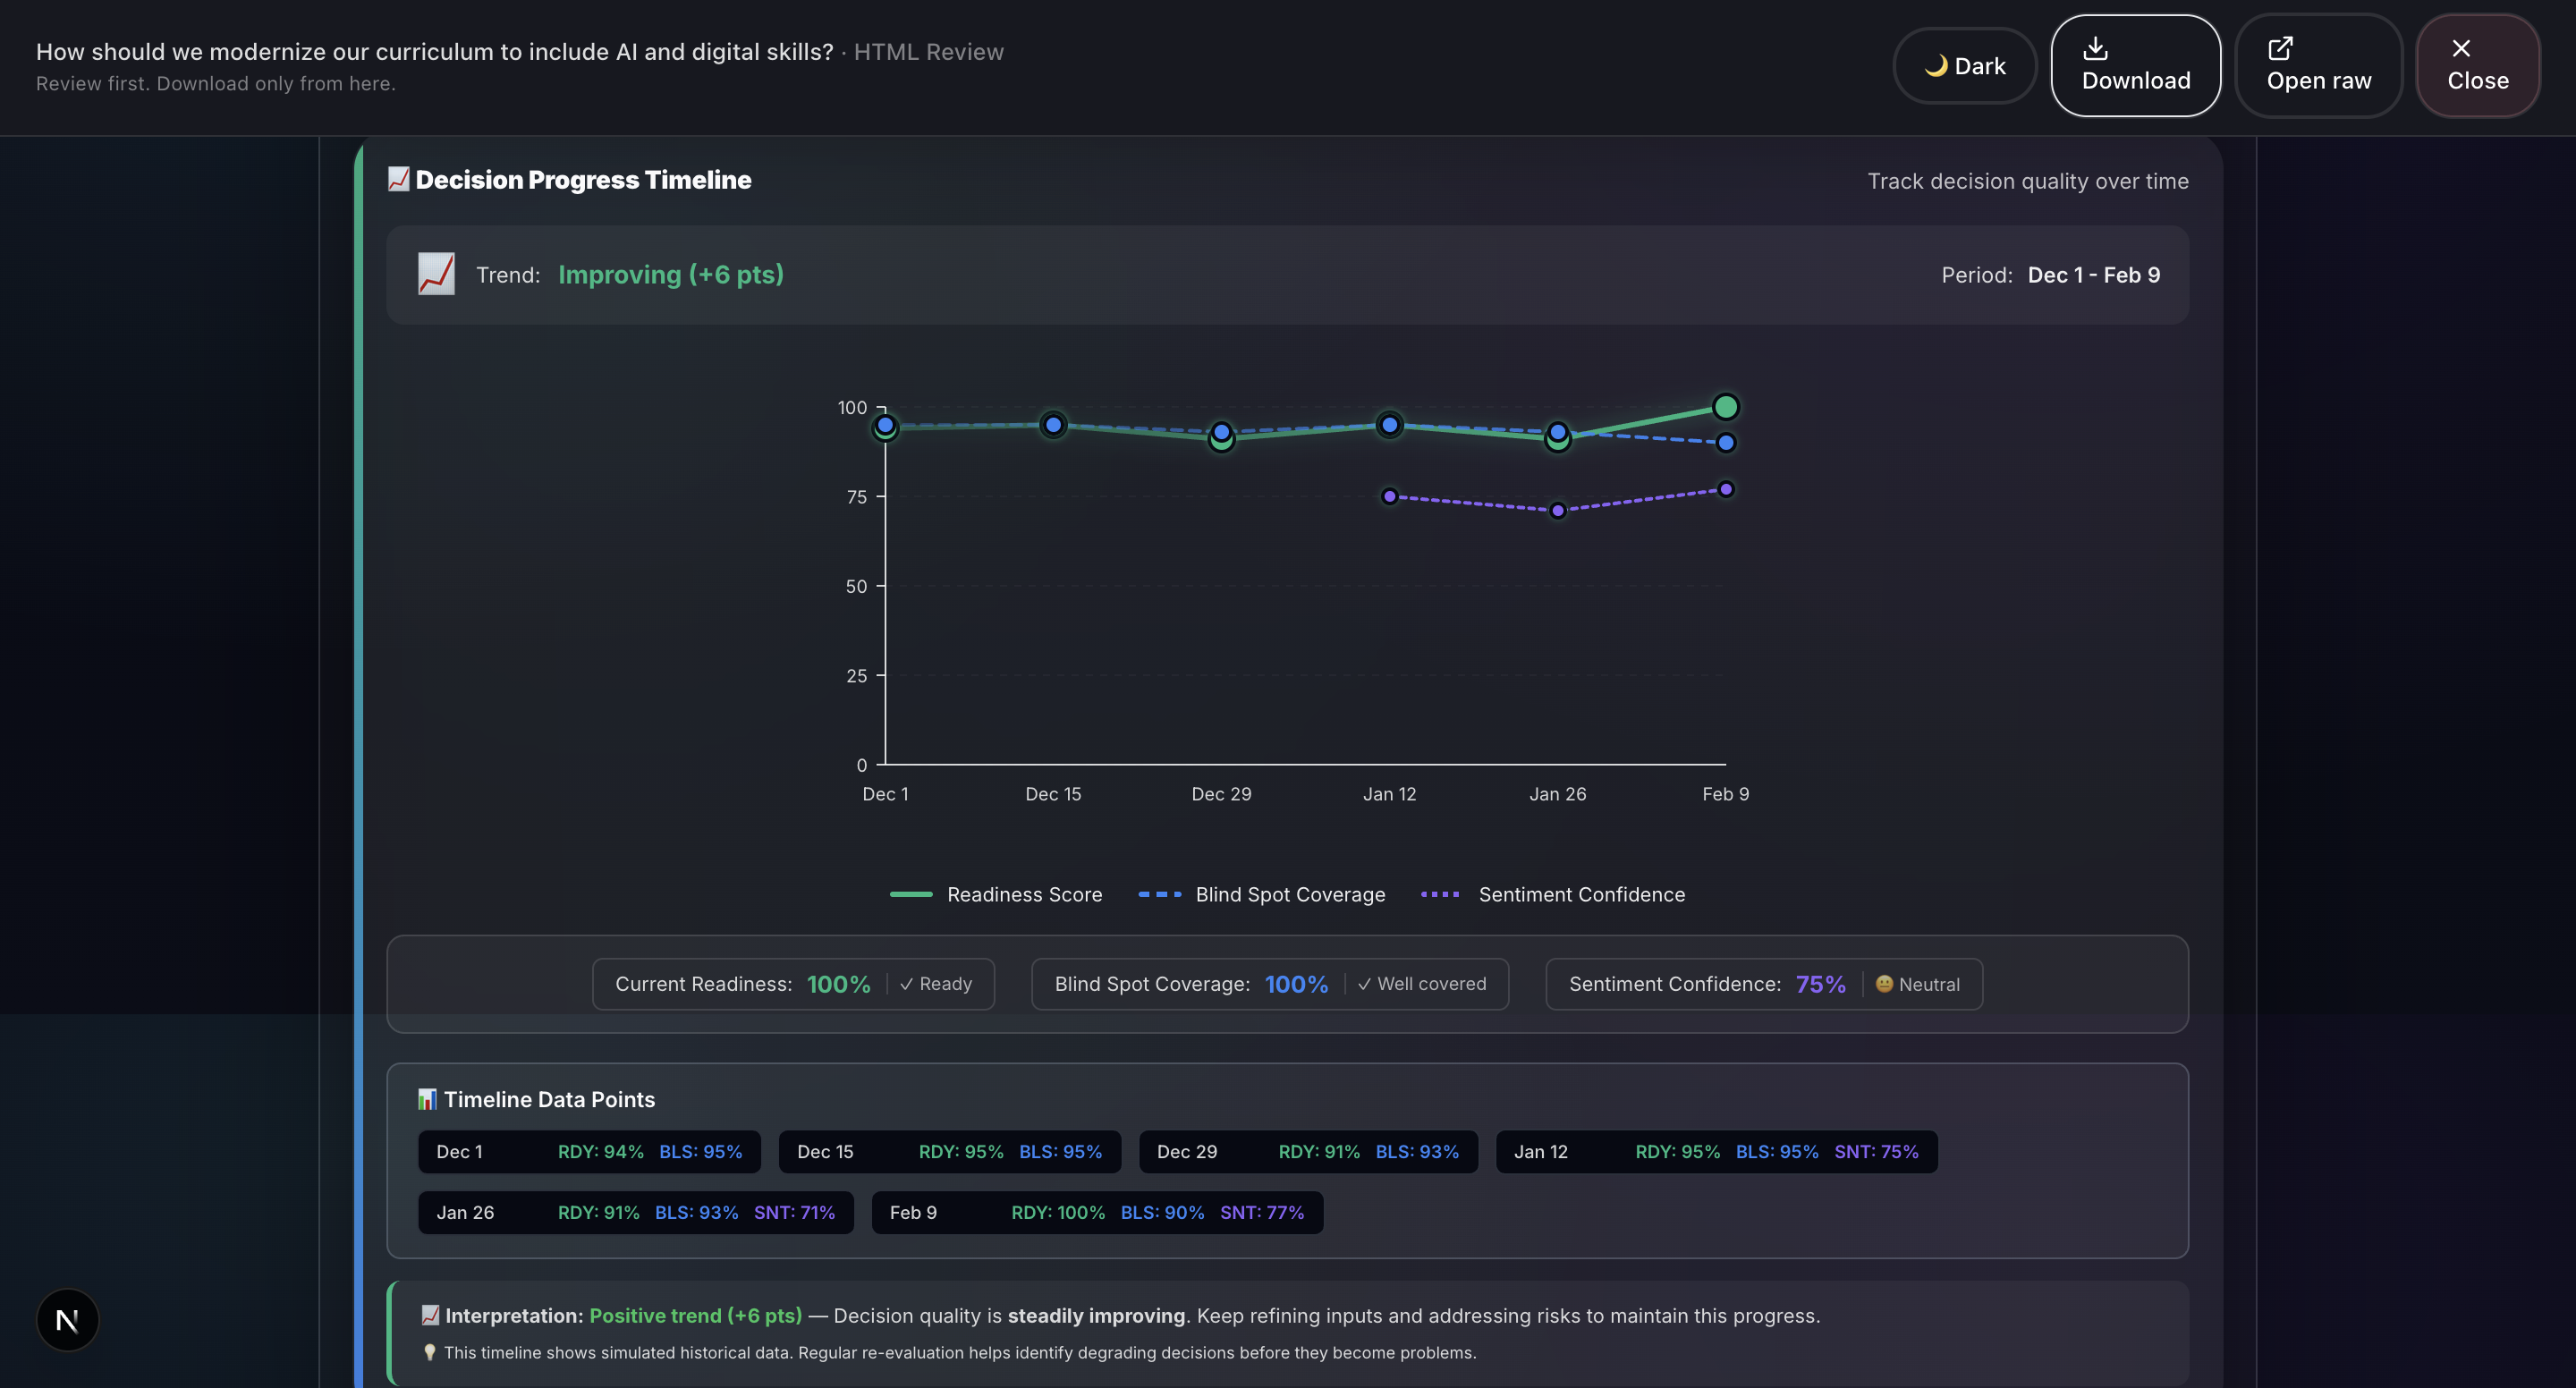
Task: Click the Timeline Data Points bar-chart icon
Action: click(427, 1099)
